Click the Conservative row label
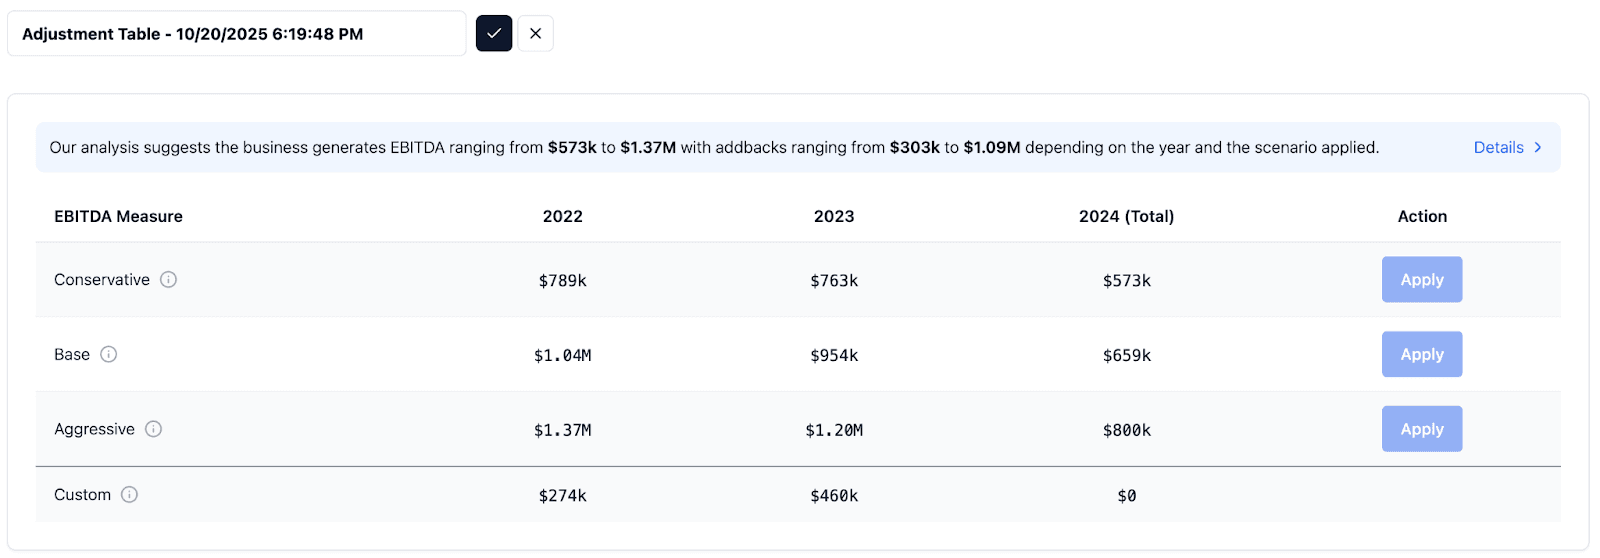 click(102, 279)
